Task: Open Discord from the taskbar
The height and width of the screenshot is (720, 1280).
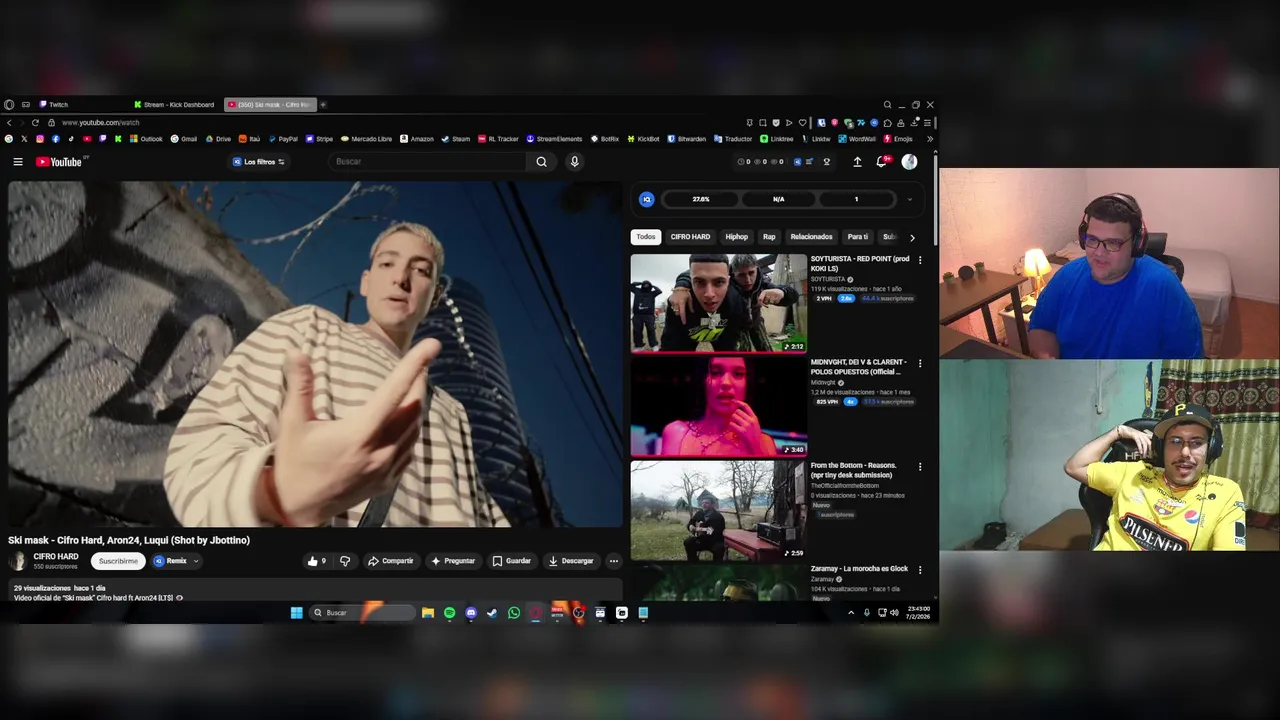Action: [471, 613]
